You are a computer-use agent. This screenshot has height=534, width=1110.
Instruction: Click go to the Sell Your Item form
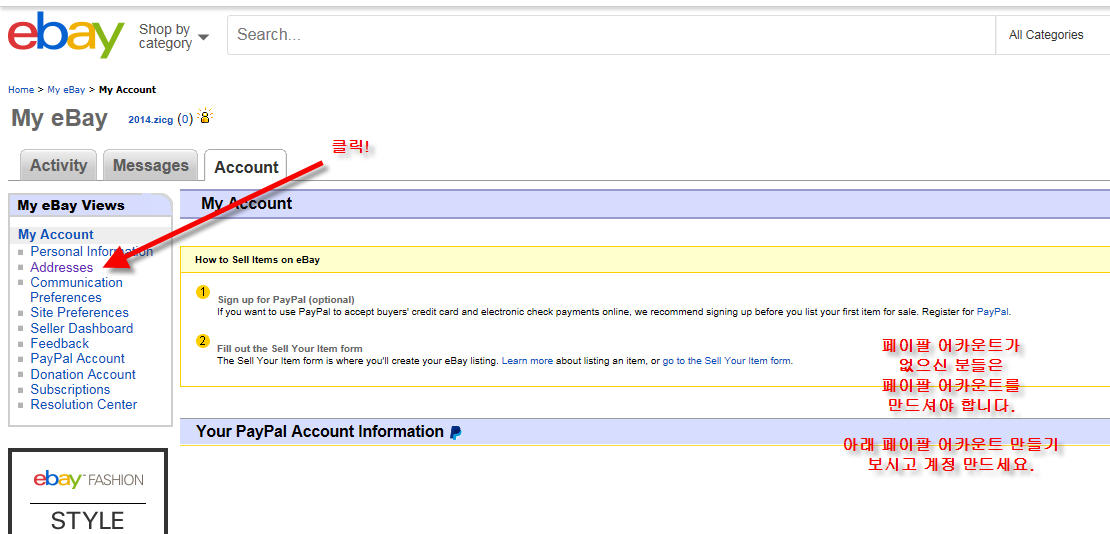tap(726, 360)
